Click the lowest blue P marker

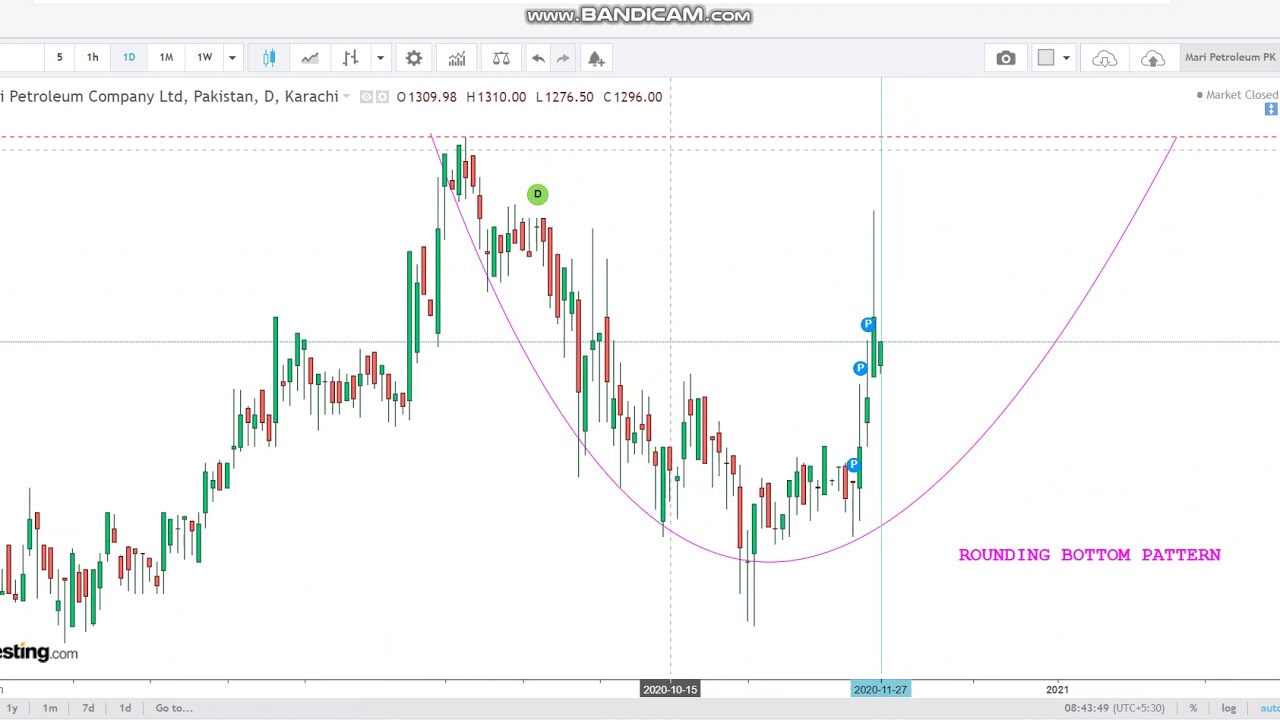coord(853,465)
